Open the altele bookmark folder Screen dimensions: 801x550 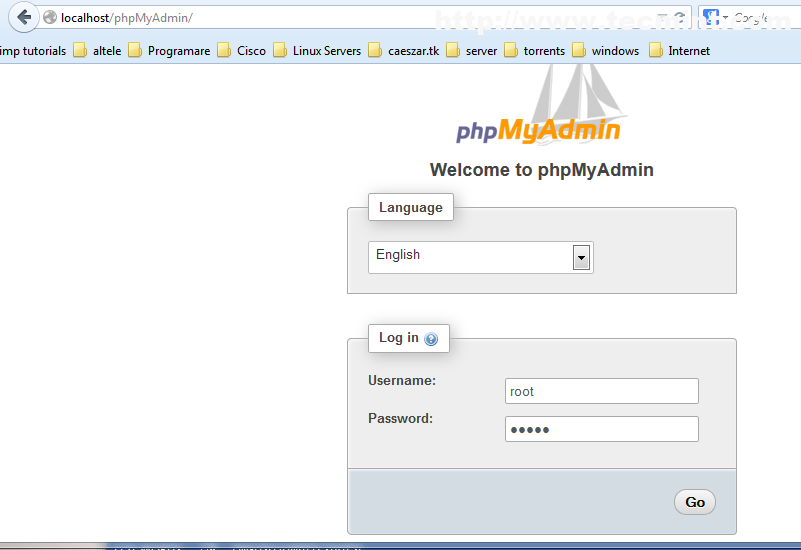(98, 51)
